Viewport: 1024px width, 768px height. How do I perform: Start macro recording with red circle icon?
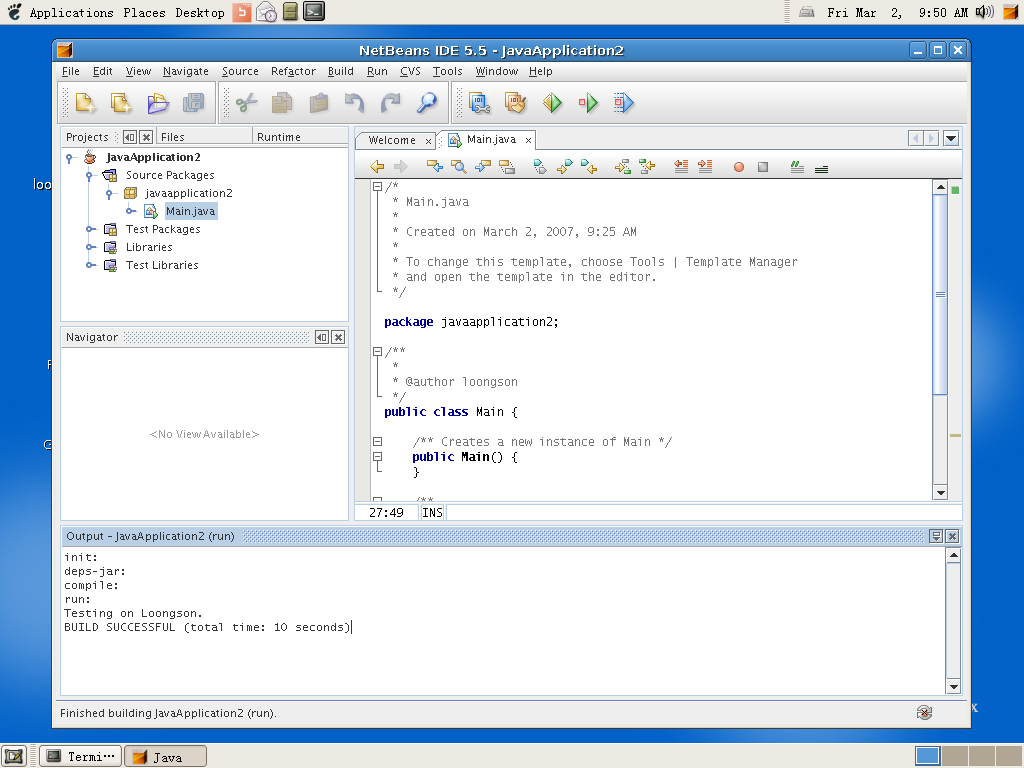click(x=739, y=167)
